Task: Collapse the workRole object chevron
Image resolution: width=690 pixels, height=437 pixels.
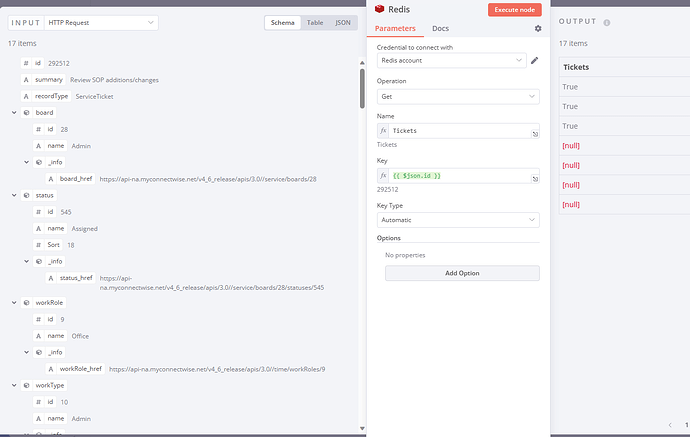Action: tap(14, 303)
